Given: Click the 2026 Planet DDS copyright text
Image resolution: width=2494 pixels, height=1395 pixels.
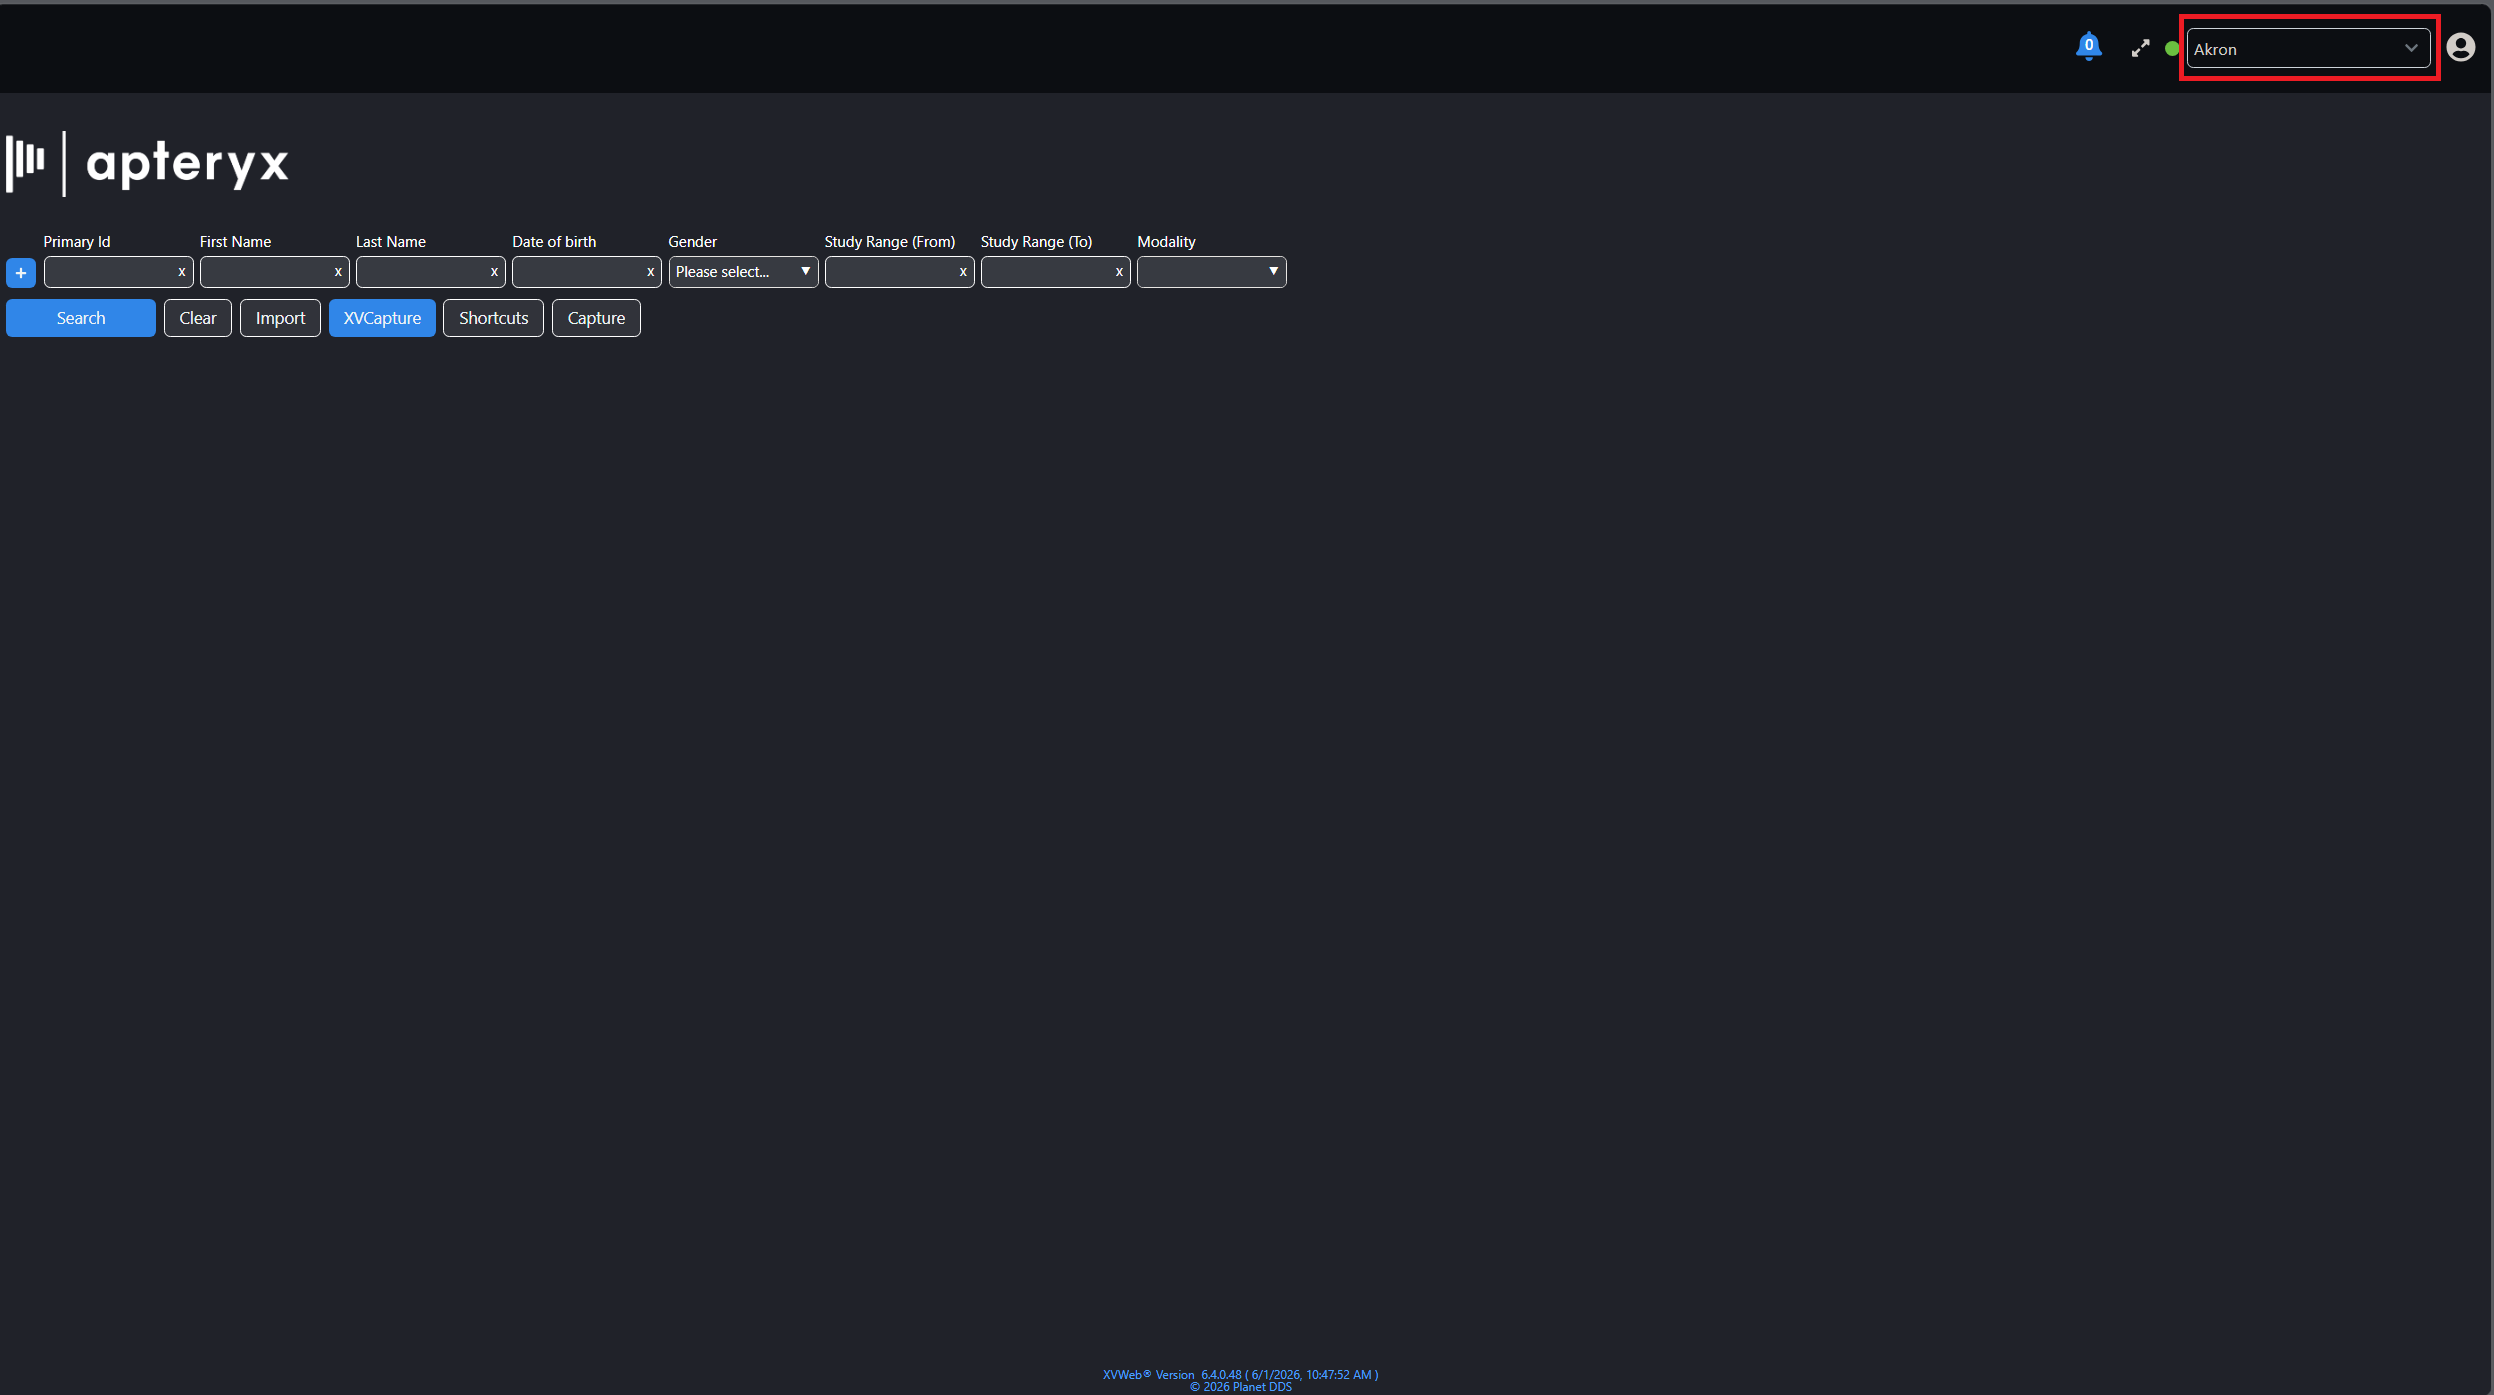Looking at the screenshot, I should point(1241,1387).
